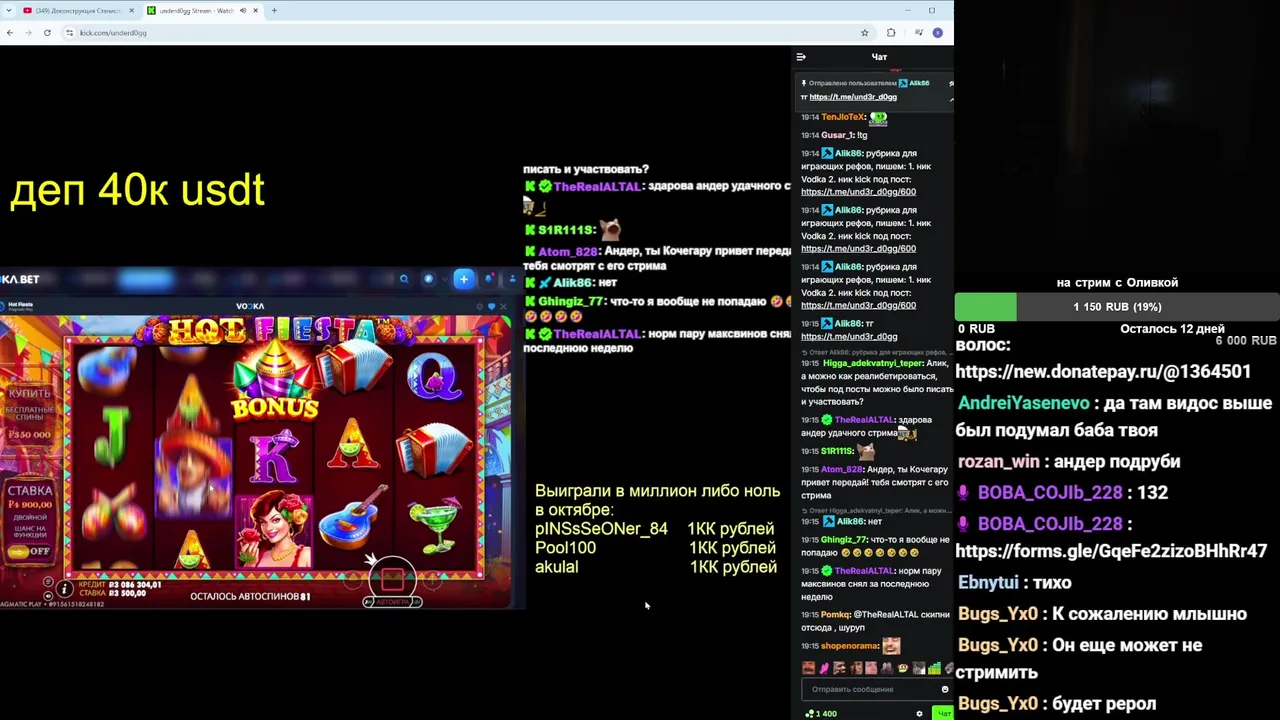Screen dimensions: 1280x720
Task: Open slot game info 'i' icon
Action: pos(65,589)
